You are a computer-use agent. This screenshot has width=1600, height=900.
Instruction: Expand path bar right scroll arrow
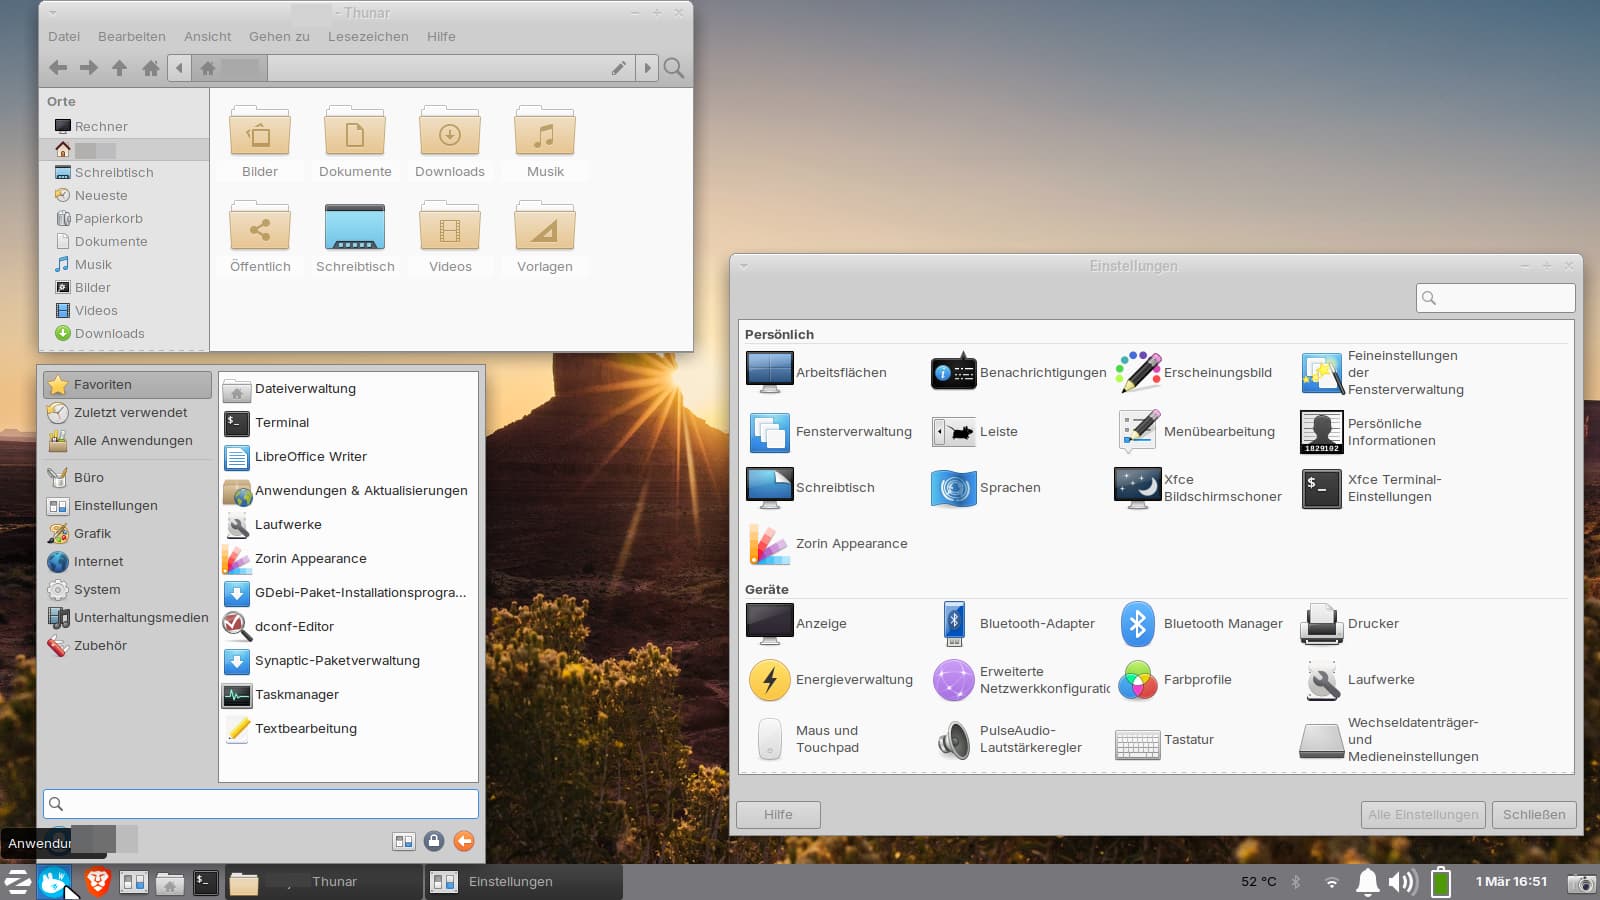(647, 68)
